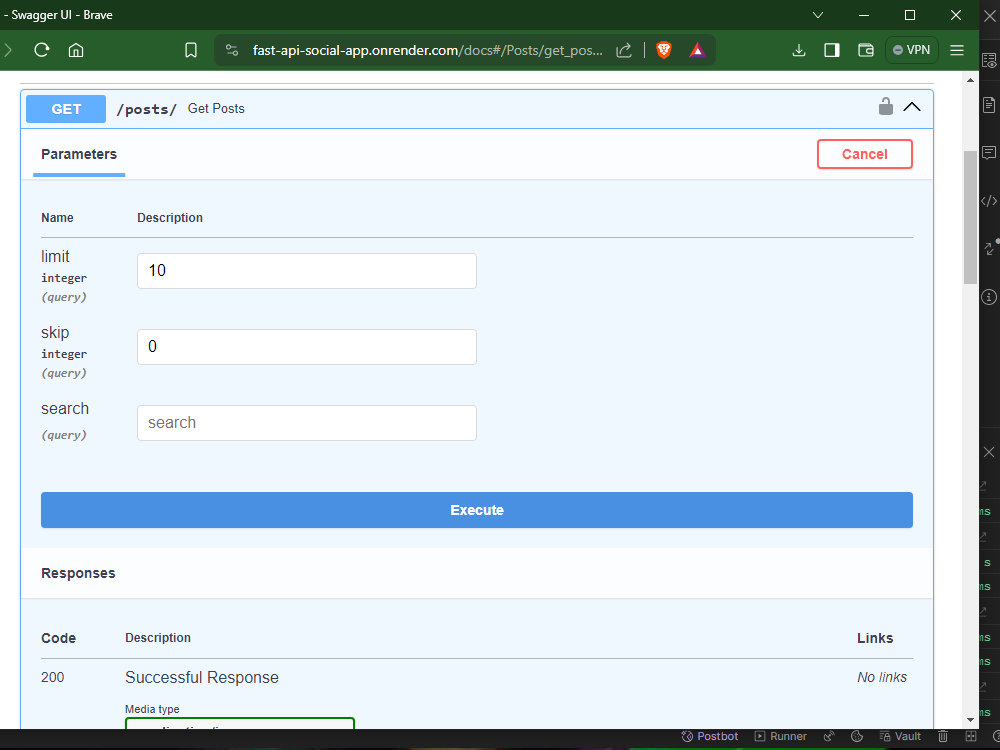
Task: Click the GET method badge
Action: pos(66,109)
